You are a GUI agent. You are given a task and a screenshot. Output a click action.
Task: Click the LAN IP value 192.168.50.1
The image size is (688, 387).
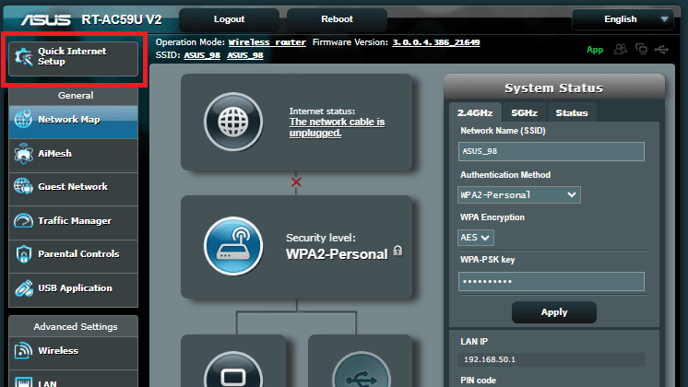coord(490,359)
